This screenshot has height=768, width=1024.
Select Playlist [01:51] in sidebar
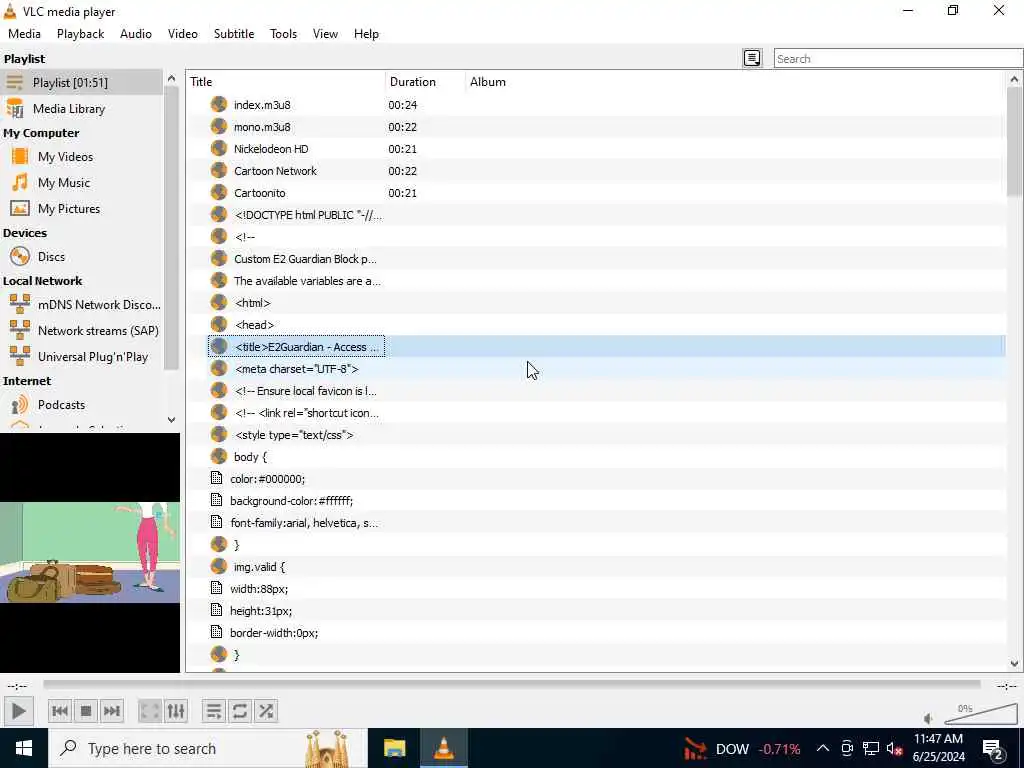81,82
